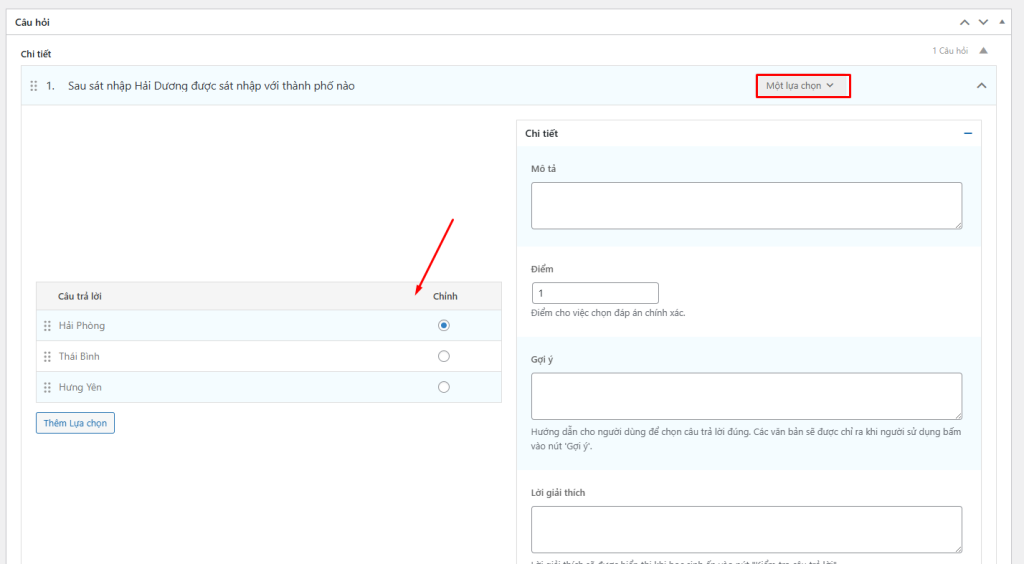Choose Hưng Yên as the correct answer
Screen dimensions: 1024x564
click(444, 387)
